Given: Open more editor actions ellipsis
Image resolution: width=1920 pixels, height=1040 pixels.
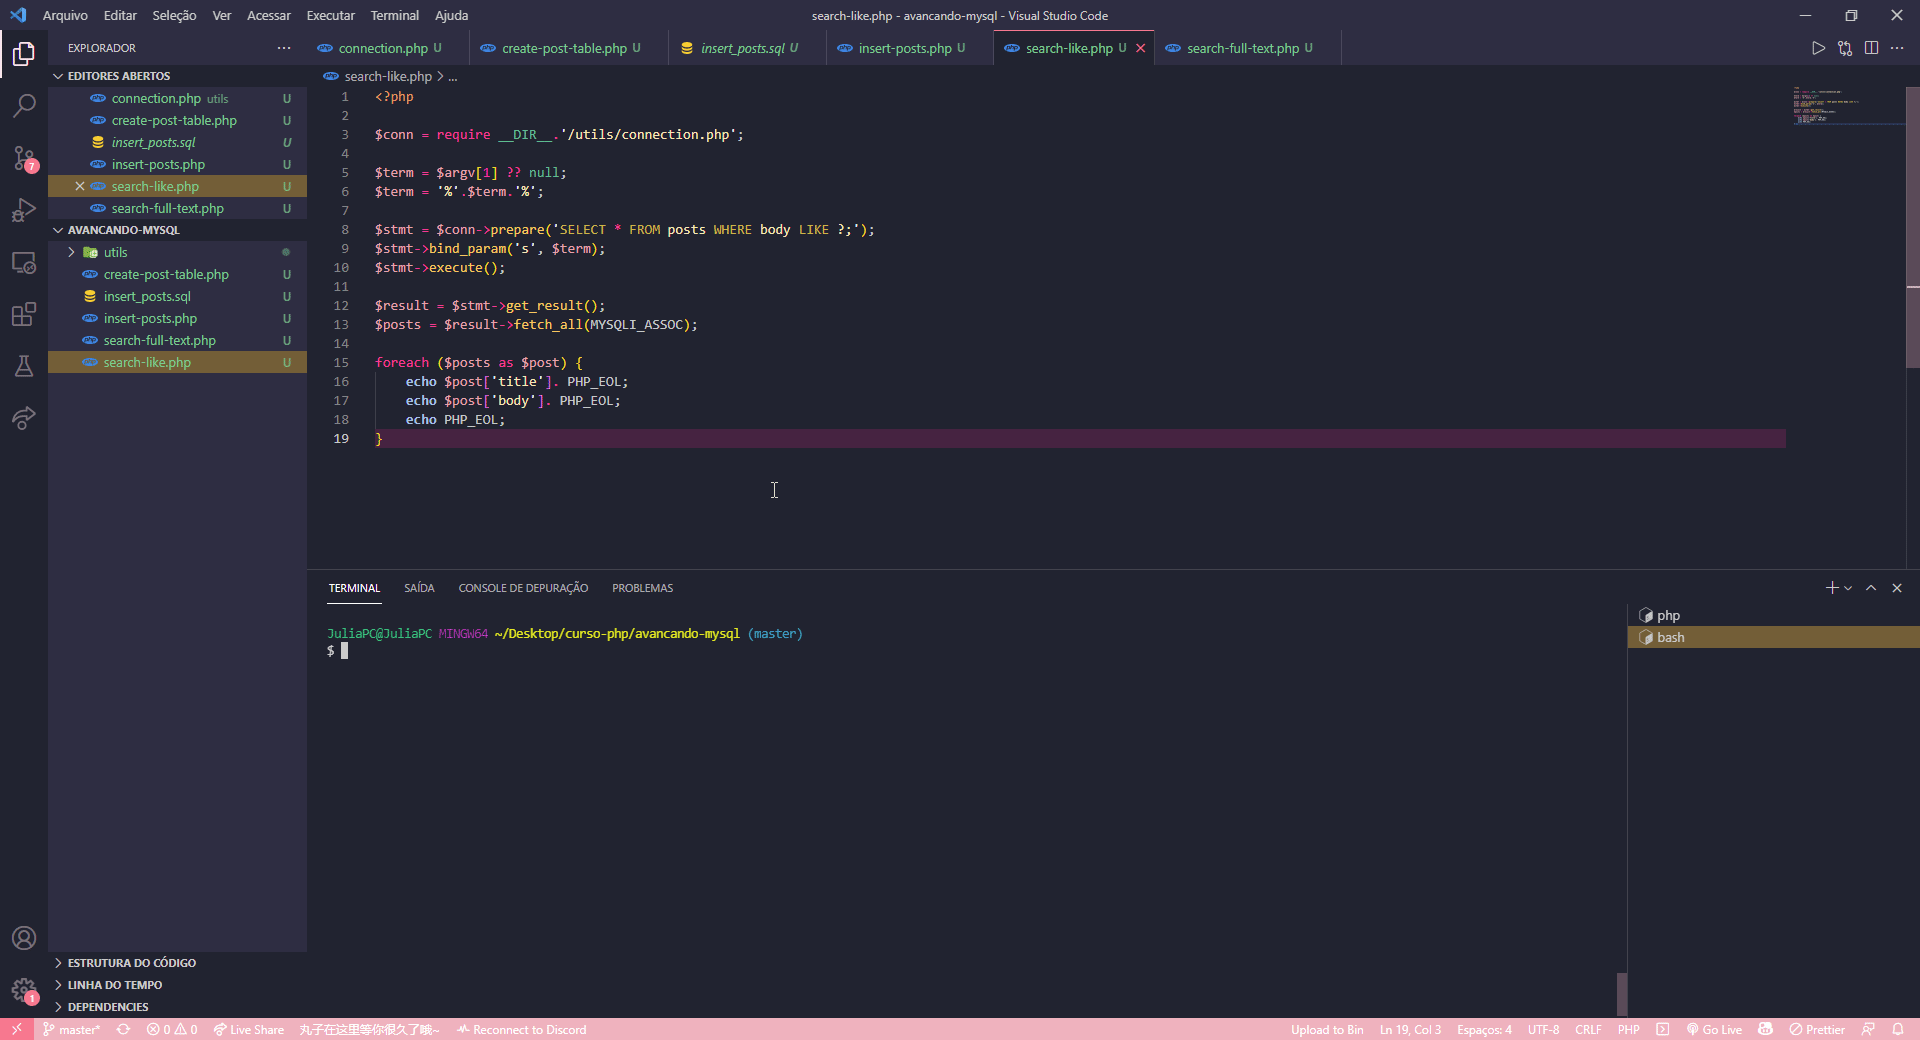Looking at the screenshot, I should (x=1897, y=48).
